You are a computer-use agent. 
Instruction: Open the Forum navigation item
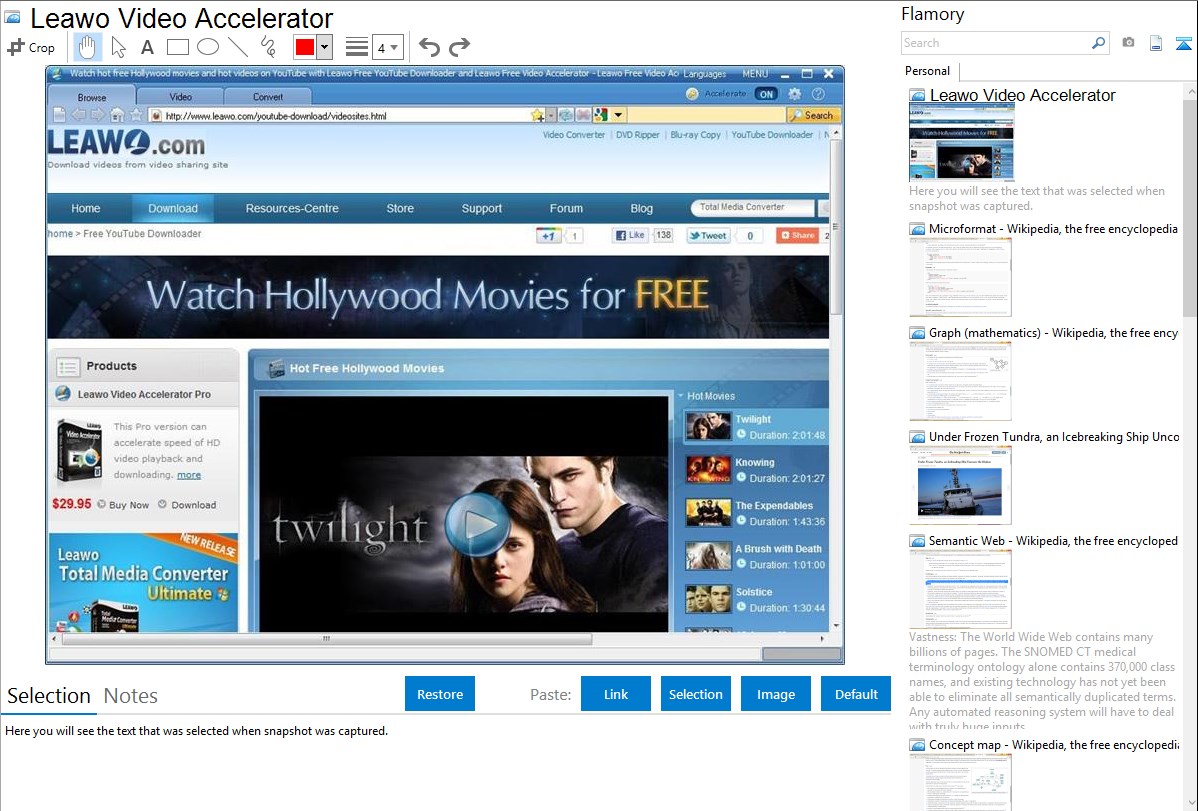click(x=566, y=208)
